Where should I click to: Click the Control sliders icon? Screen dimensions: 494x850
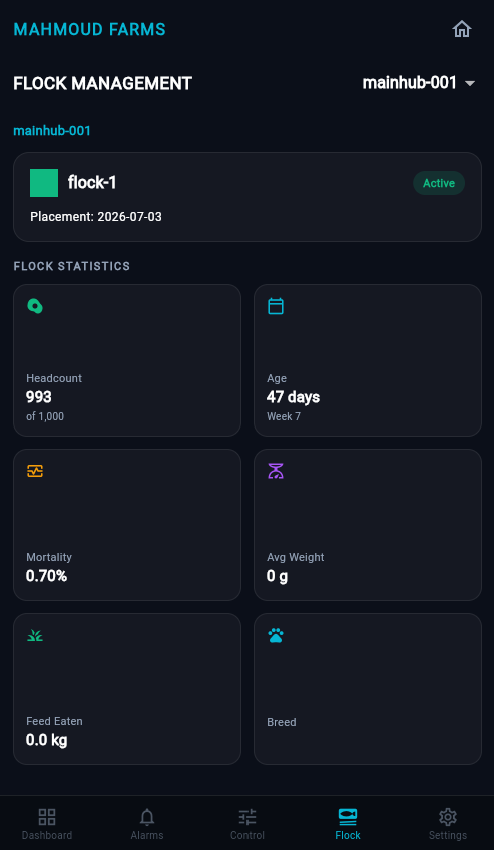247,817
